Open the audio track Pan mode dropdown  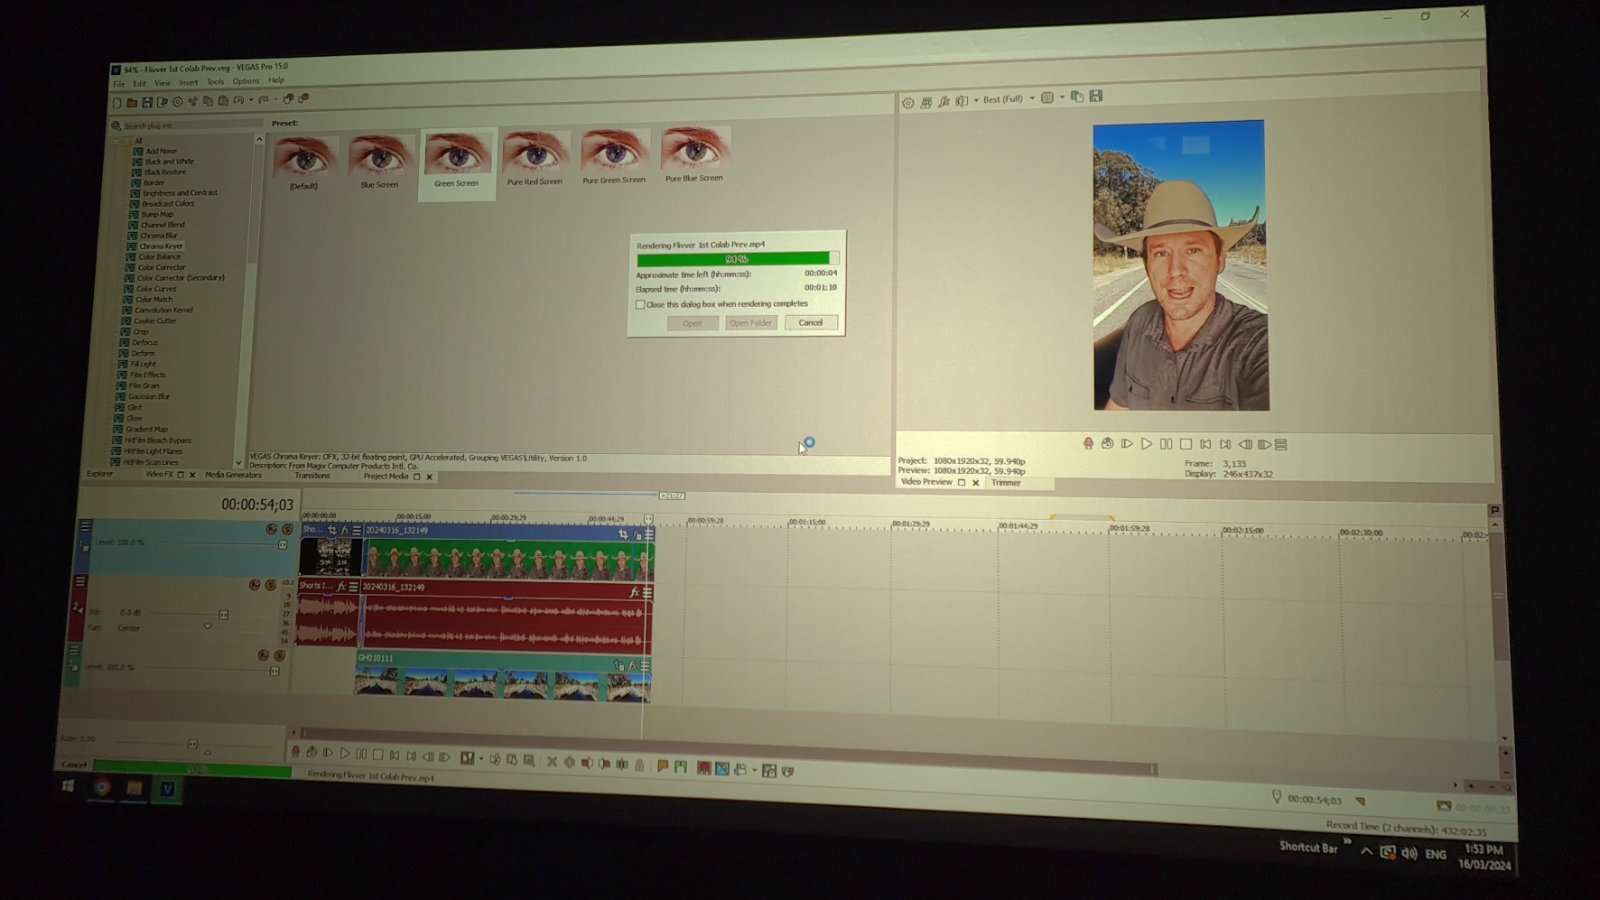click(207, 627)
